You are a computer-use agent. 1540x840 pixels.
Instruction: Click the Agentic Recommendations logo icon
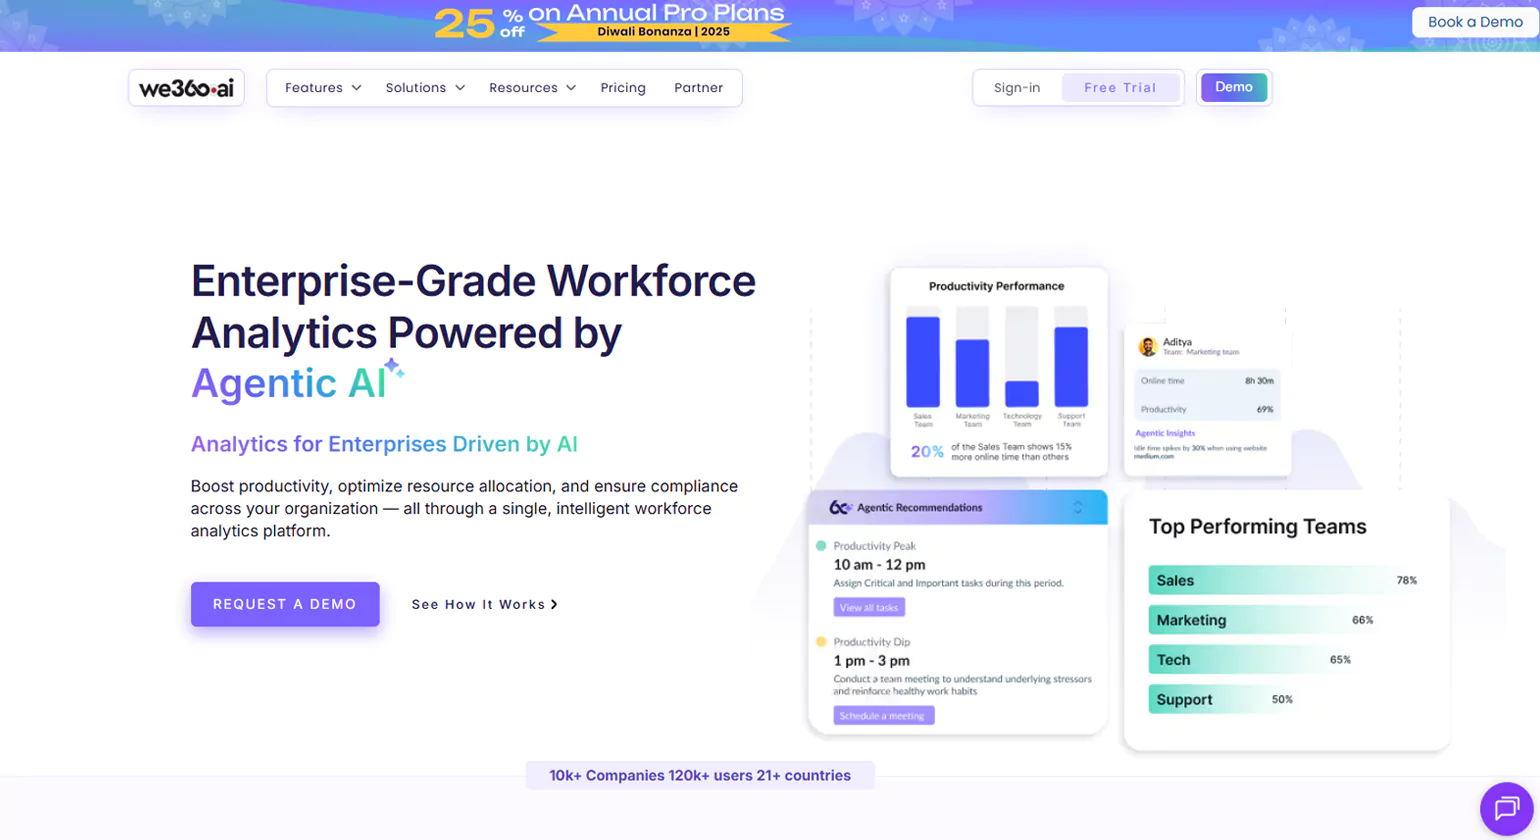click(x=840, y=508)
